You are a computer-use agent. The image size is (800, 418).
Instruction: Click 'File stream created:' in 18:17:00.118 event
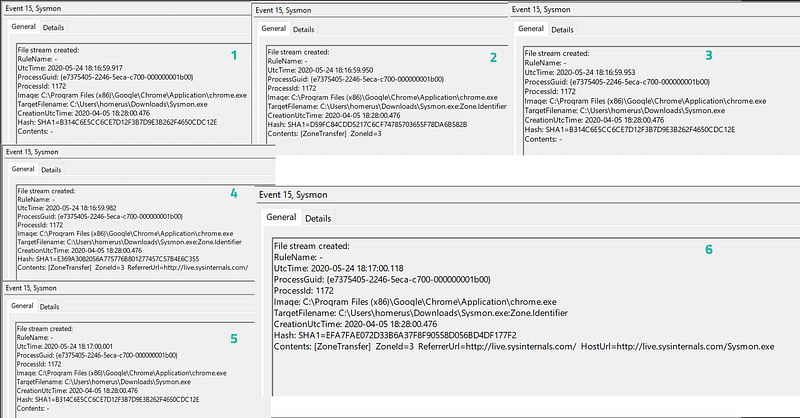click(312, 246)
